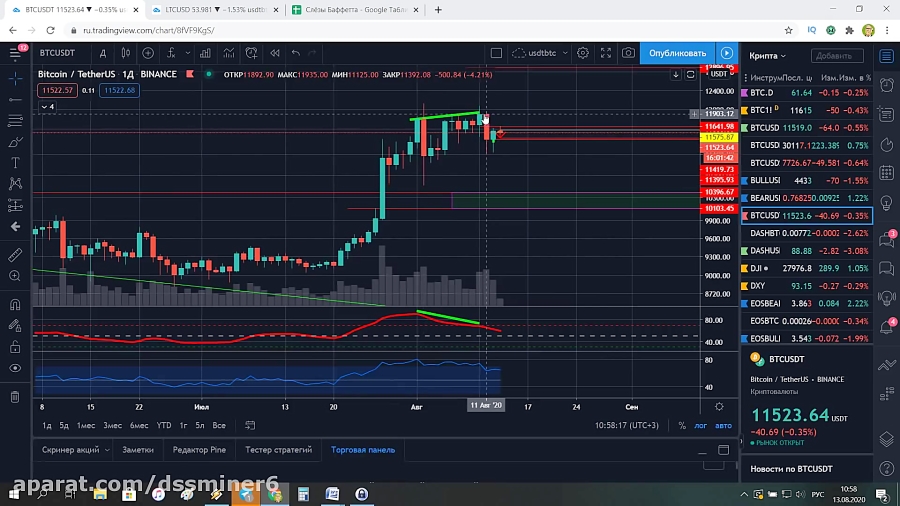900x506 pixels.
Task: Collapse the indicator legend showing 4
Action: pyautogui.click(x=47, y=107)
